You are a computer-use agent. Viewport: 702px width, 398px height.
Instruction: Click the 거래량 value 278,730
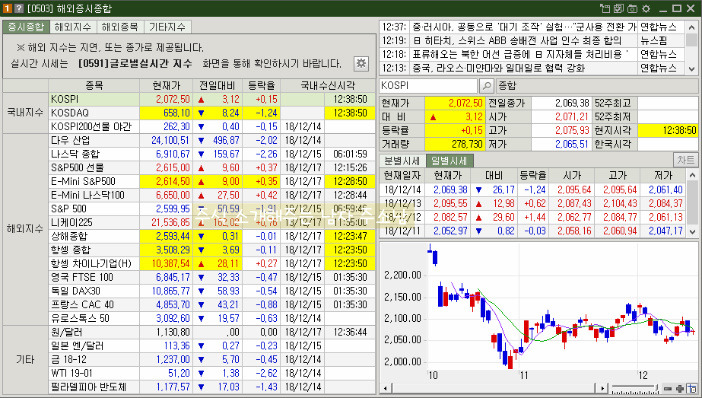(455, 144)
